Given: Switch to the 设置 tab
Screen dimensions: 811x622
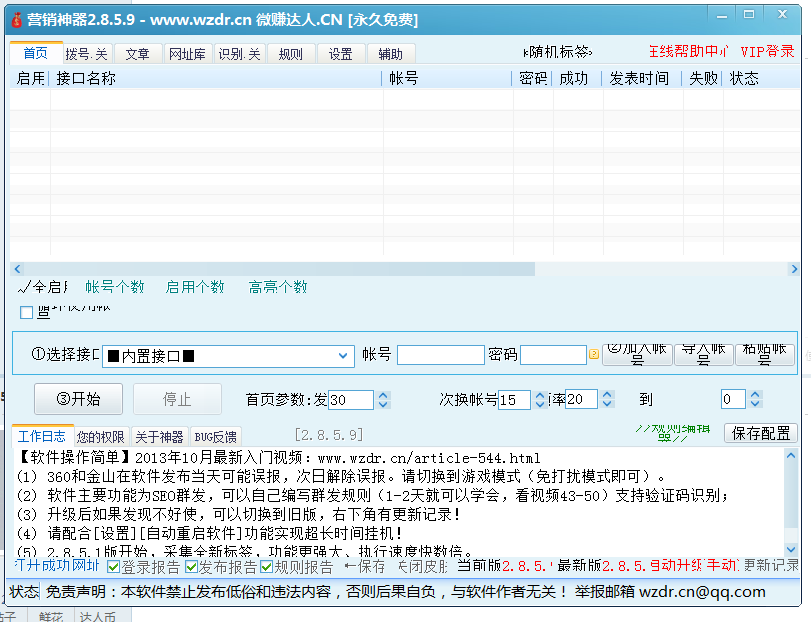Looking at the screenshot, I should pyautogui.click(x=340, y=54).
